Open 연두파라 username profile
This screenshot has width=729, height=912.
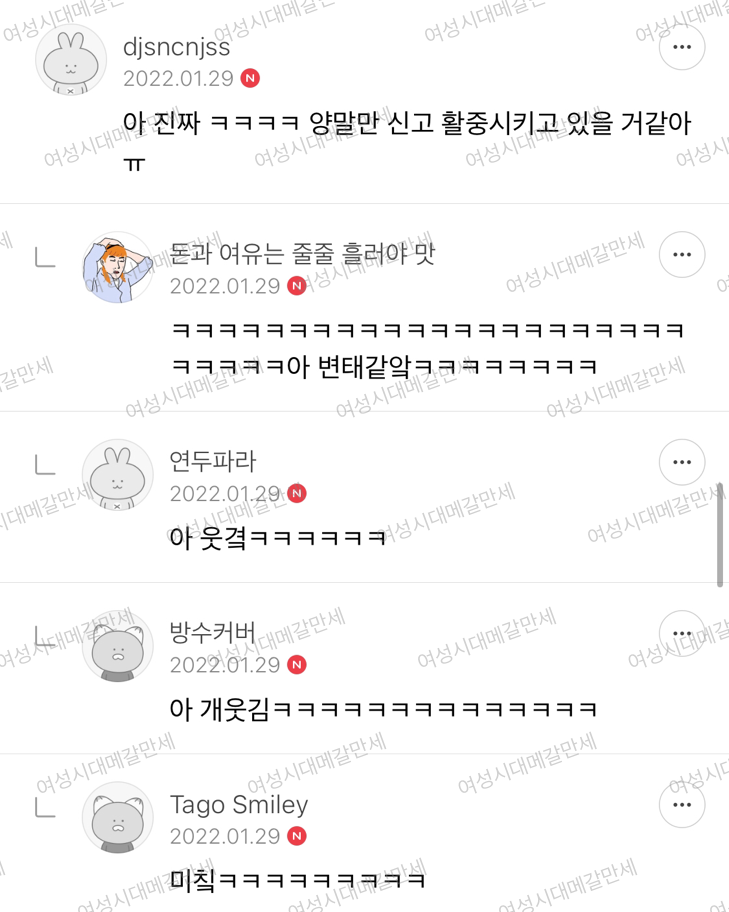pyautogui.click(x=212, y=461)
